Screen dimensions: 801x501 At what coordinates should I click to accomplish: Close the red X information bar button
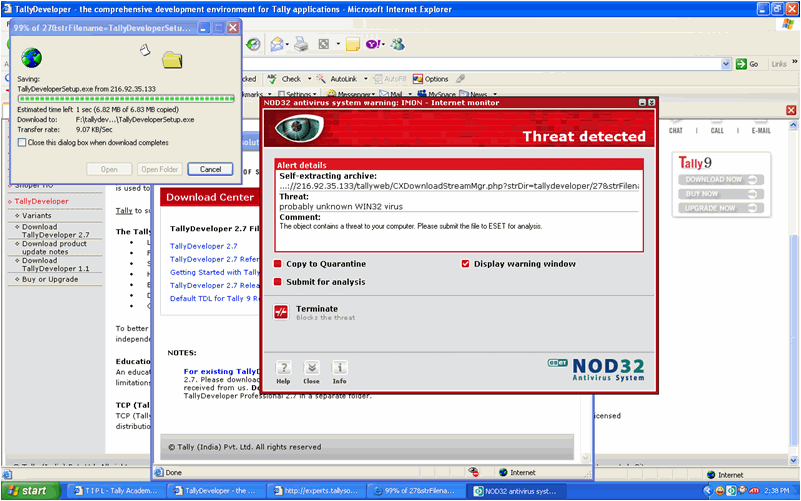(x=791, y=110)
